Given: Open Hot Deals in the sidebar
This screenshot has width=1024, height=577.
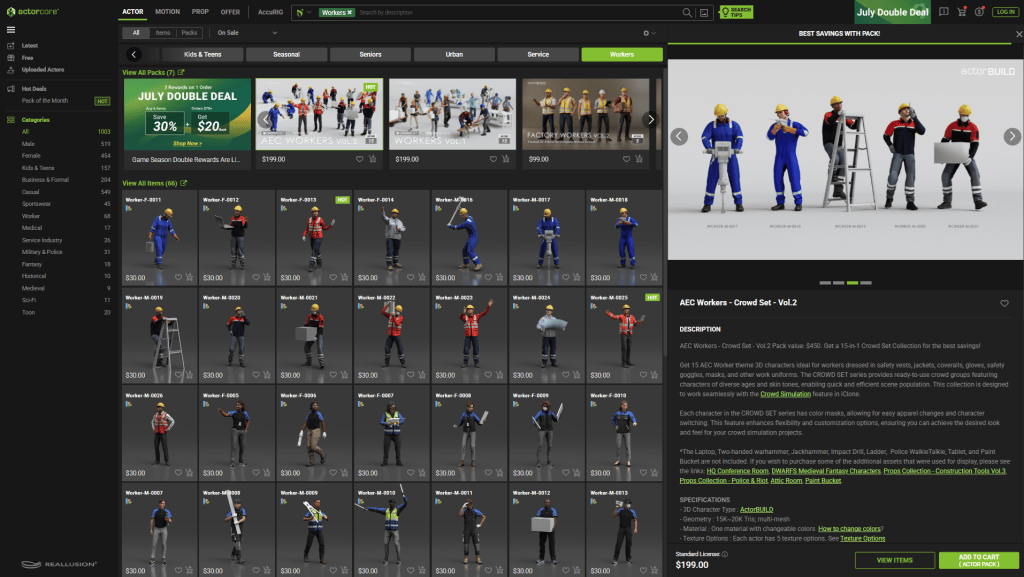Looking at the screenshot, I should pyautogui.click(x=34, y=89).
